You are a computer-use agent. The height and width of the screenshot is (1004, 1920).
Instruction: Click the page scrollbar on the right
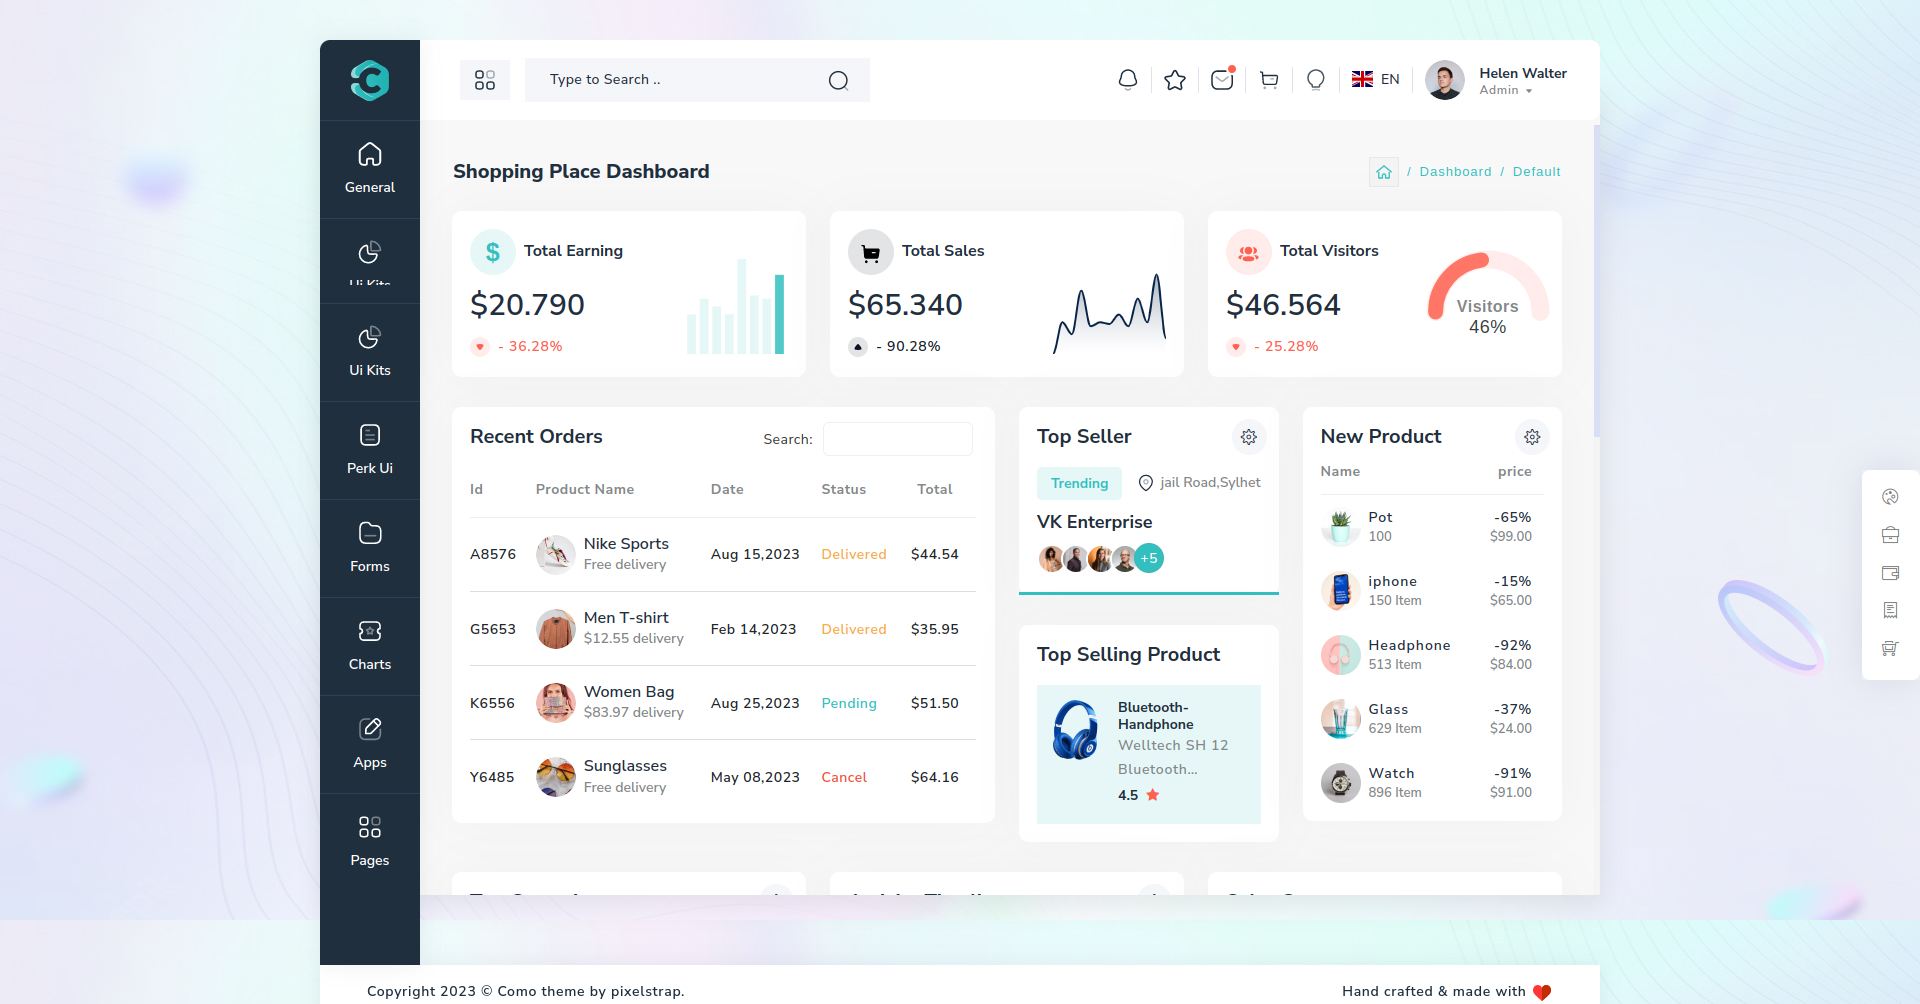click(1596, 280)
